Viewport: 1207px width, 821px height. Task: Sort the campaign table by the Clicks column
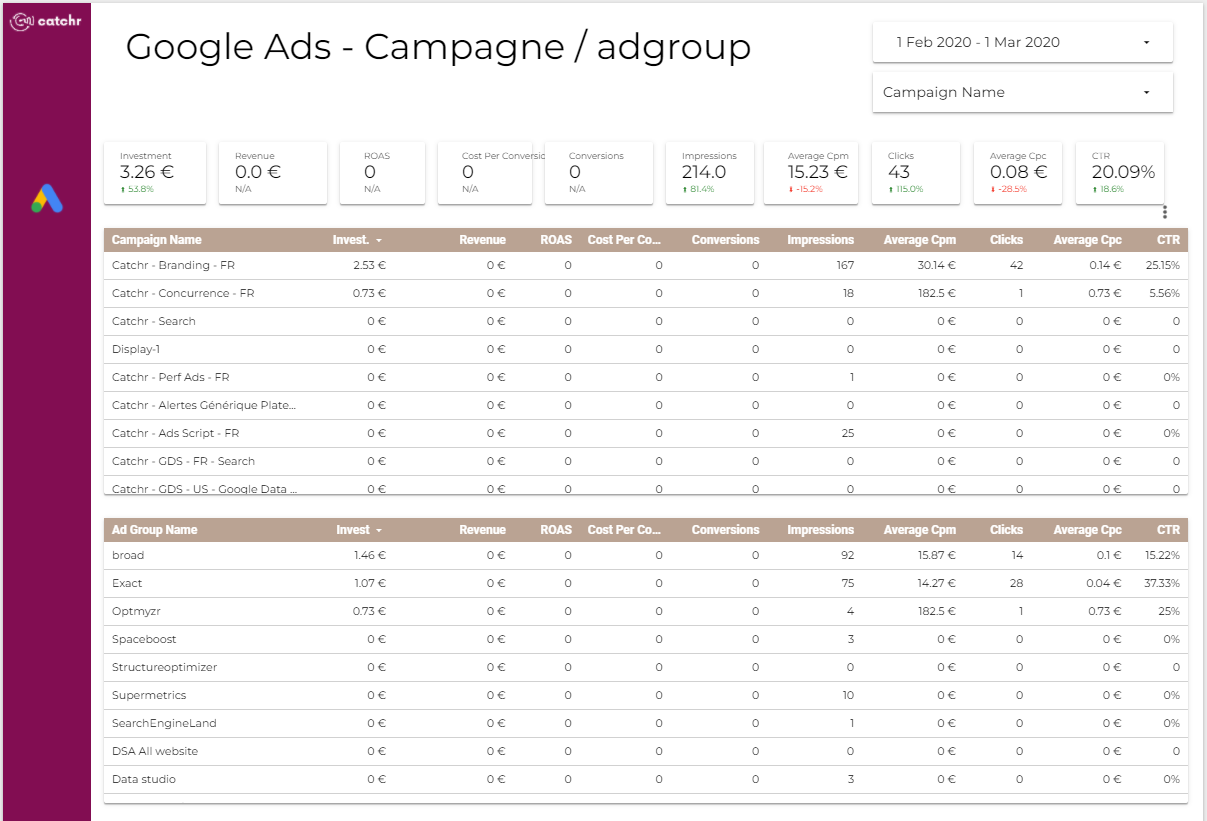[x=1006, y=240]
